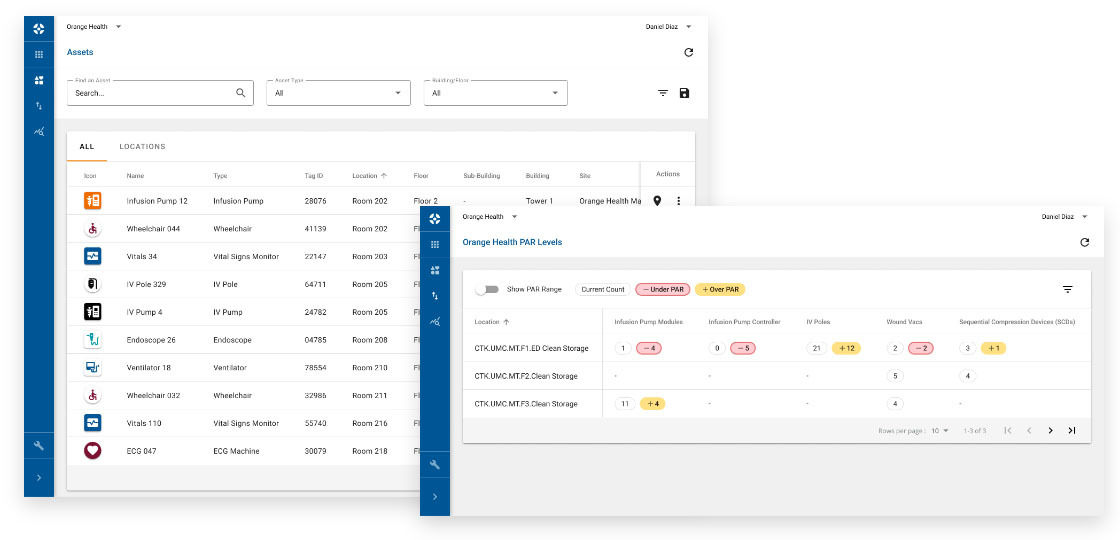
Task: Click the Find an Asset search field
Action: [x=160, y=93]
